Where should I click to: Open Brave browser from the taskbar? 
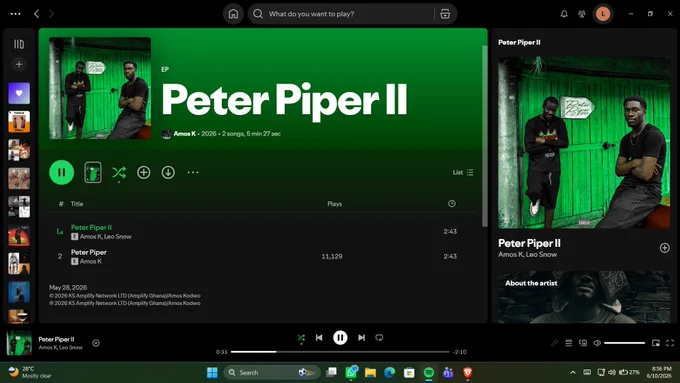tap(468, 372)
